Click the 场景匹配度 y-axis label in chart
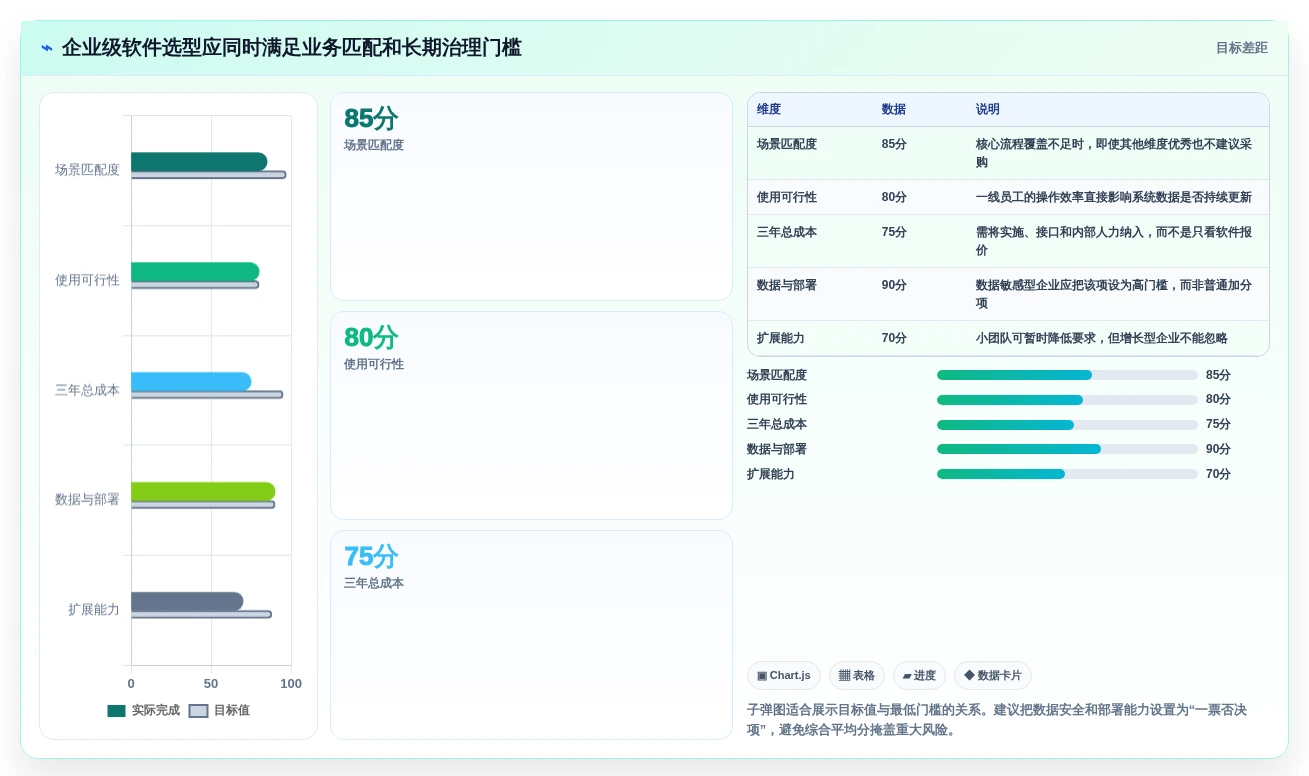Screen dimensions: 1309x776 [x=87, y=170]
